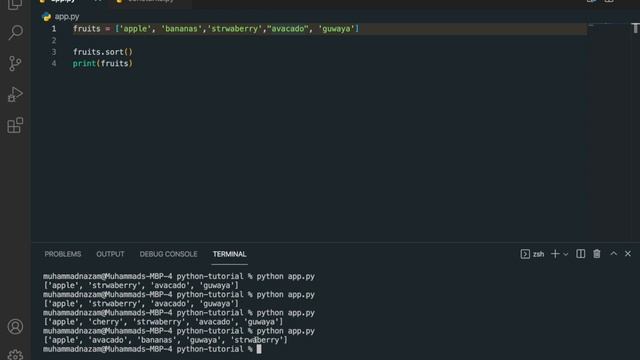Create a new terminal with plus icon
This screenshot has width=640, height=360.
[555, 254]
